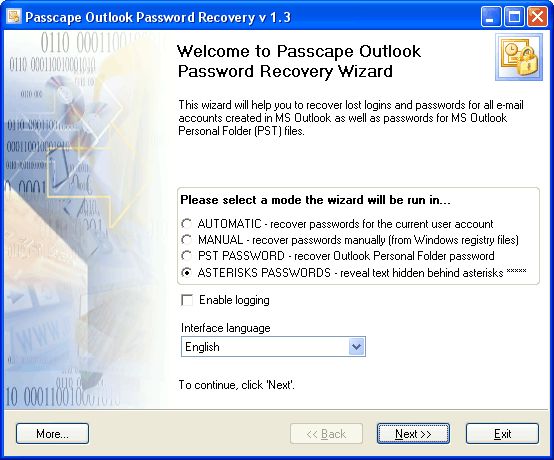Click the disabled << Back button

(x=326, y=434)
